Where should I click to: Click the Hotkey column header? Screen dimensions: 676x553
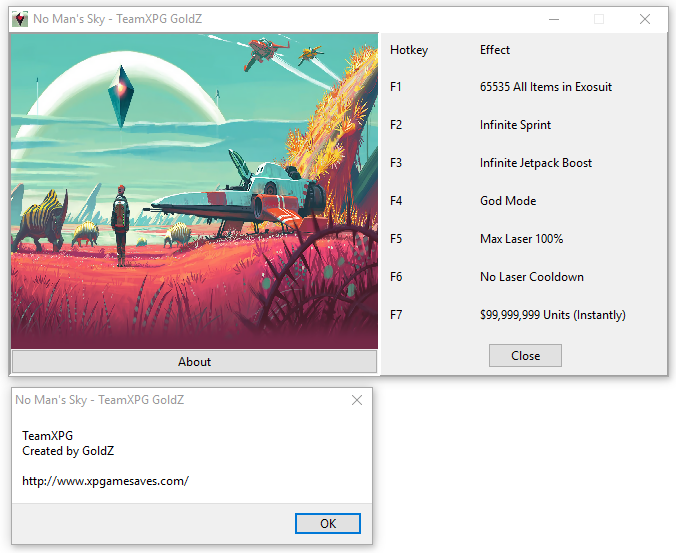(409, 50)
